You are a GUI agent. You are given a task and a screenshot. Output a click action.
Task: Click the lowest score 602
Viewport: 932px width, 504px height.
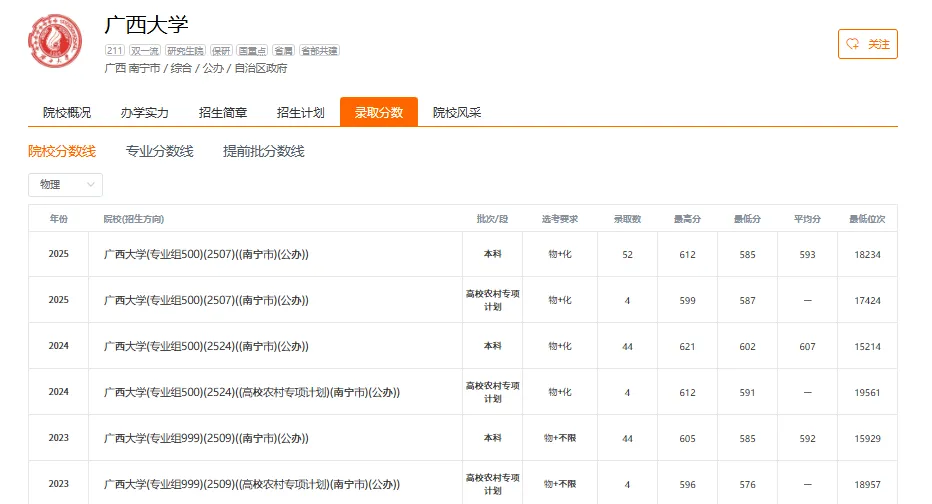click(x=747, y=346)
